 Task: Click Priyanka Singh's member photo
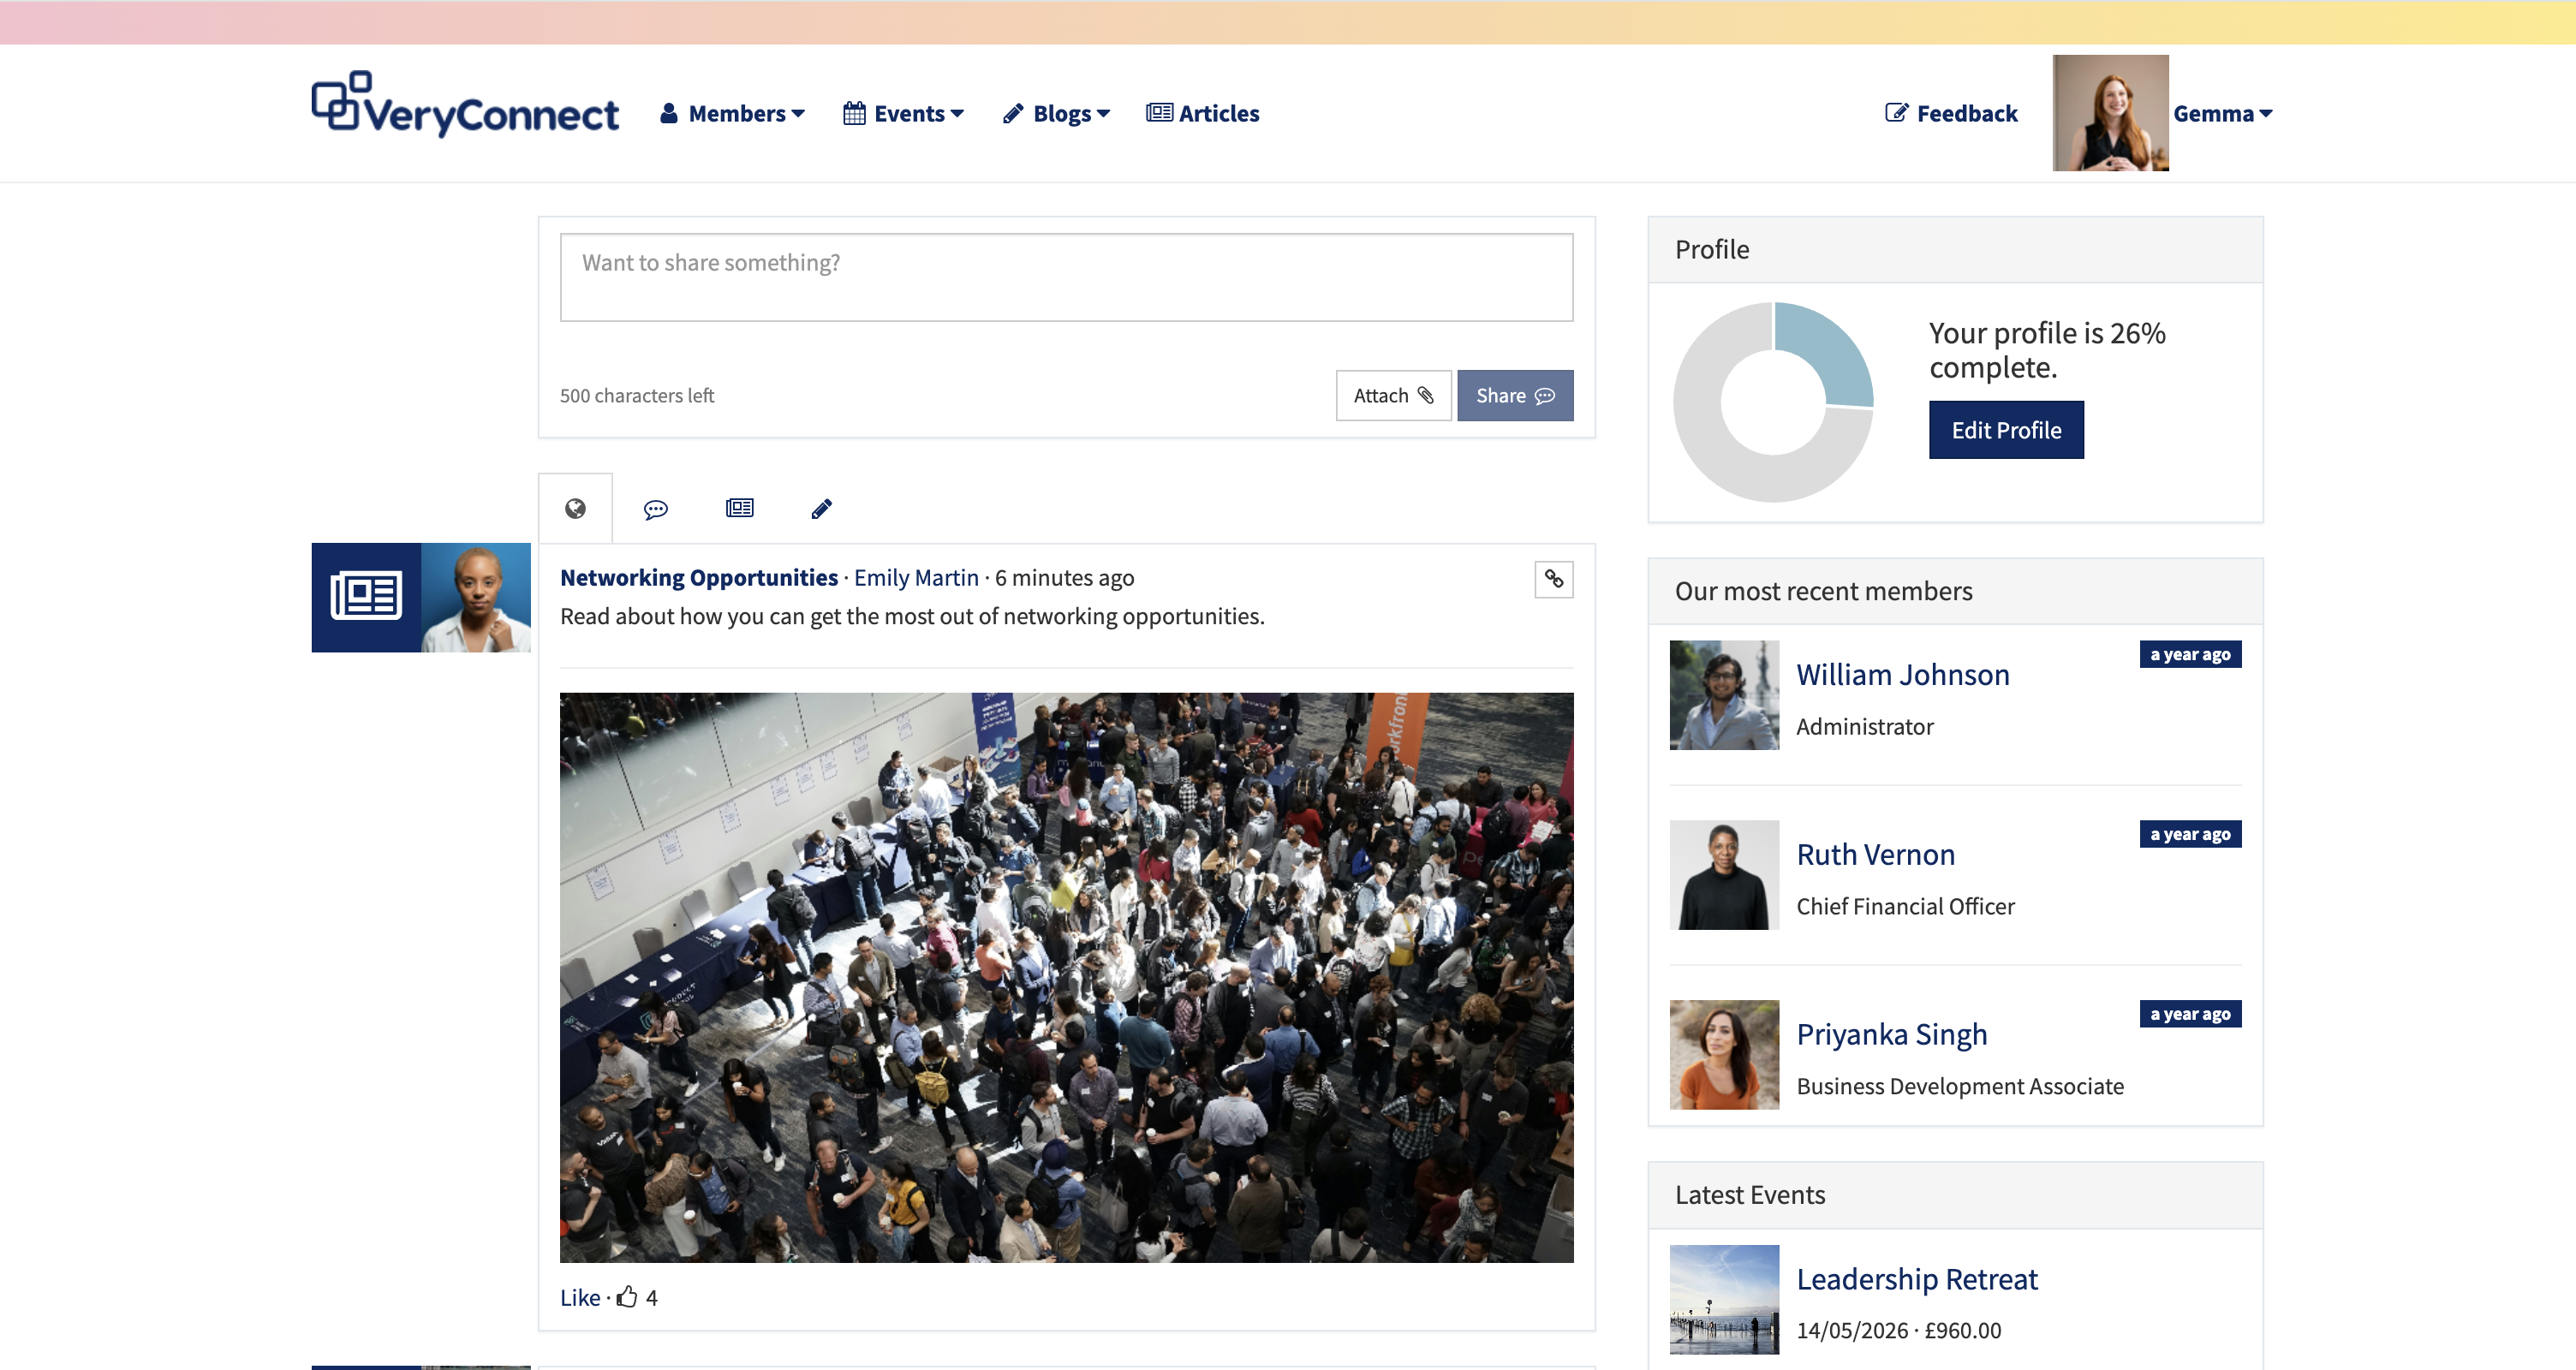point(1724,1055)
